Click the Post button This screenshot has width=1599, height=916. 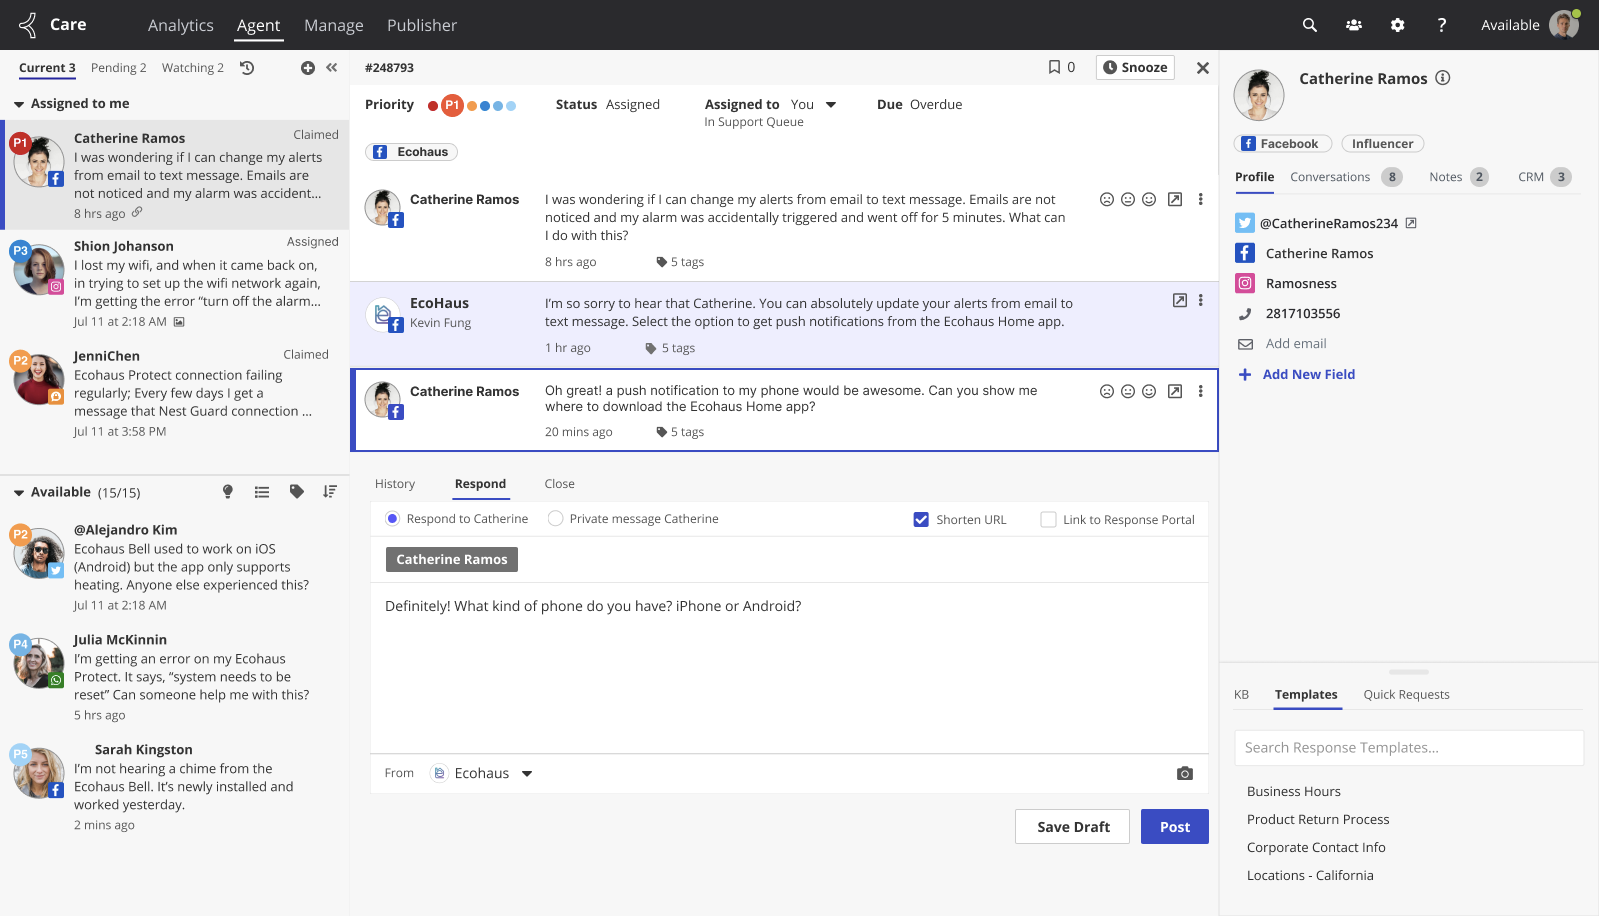point(1175,827)
